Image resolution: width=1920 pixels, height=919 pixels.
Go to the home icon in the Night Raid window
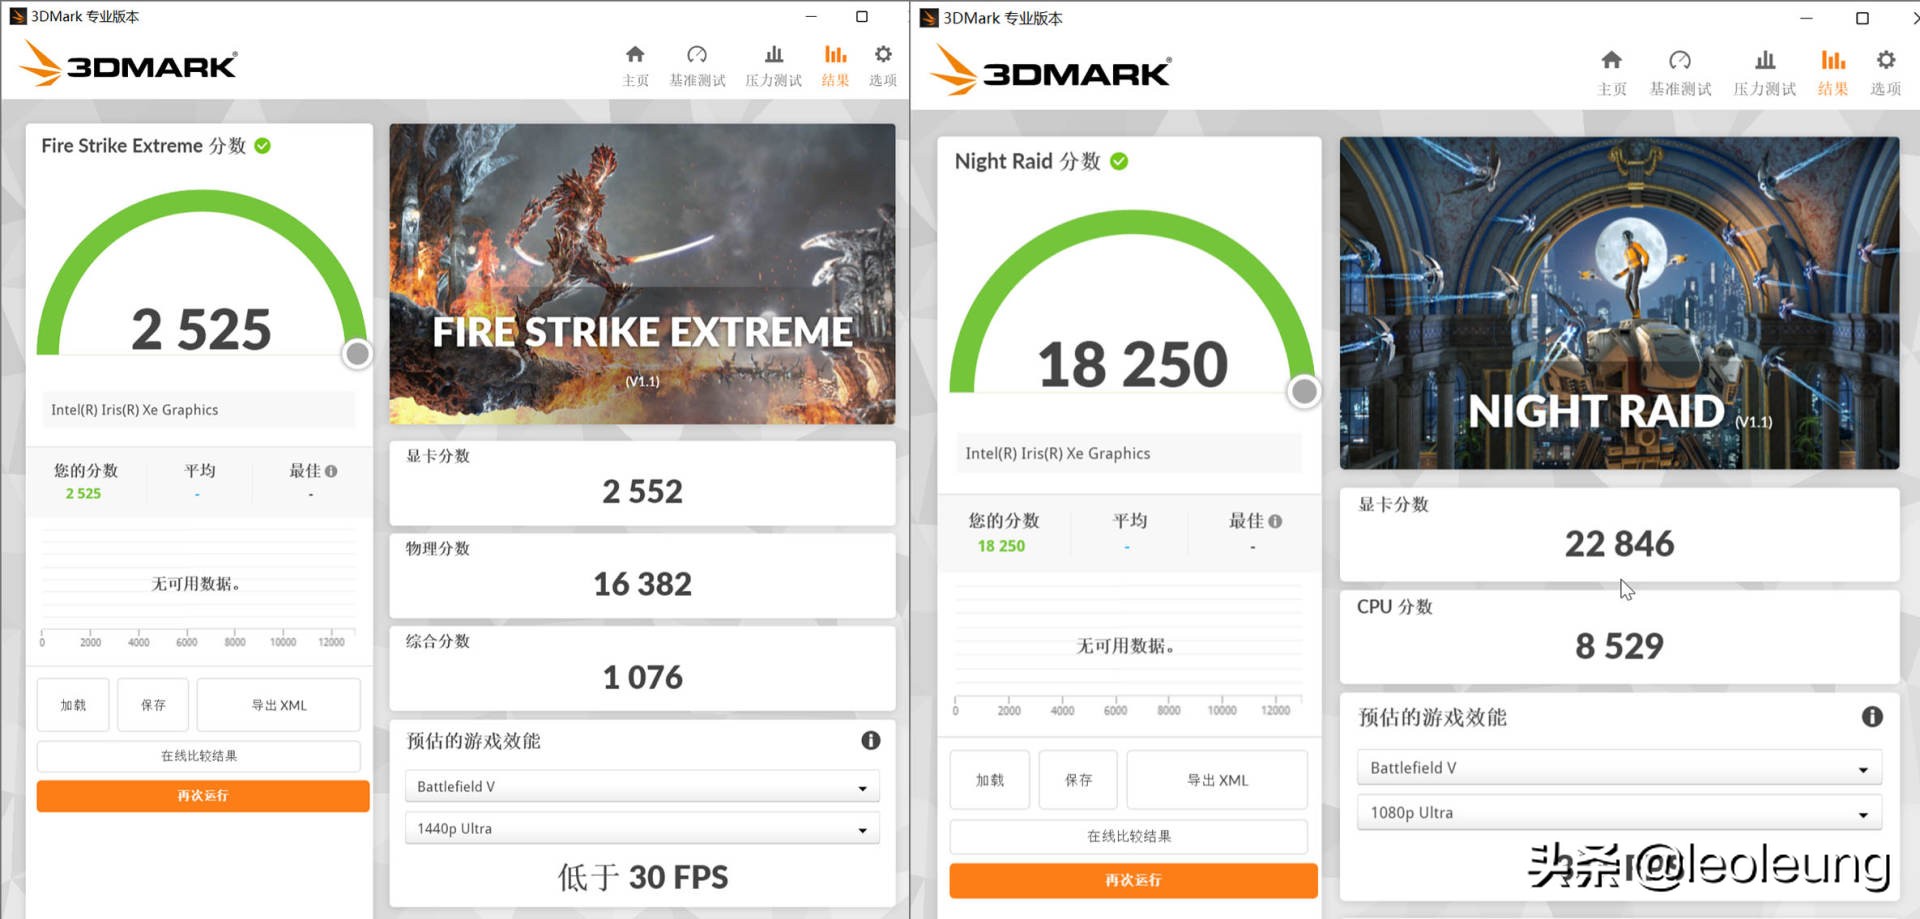pyautogui.click(x=1611, y=60)
